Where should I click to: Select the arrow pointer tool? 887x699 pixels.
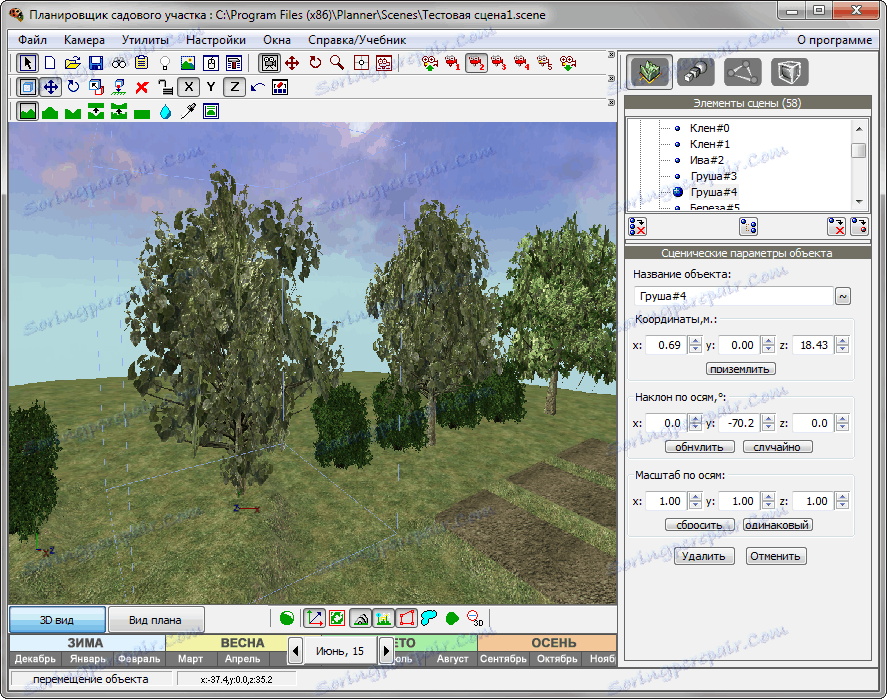tap(27, 63)
